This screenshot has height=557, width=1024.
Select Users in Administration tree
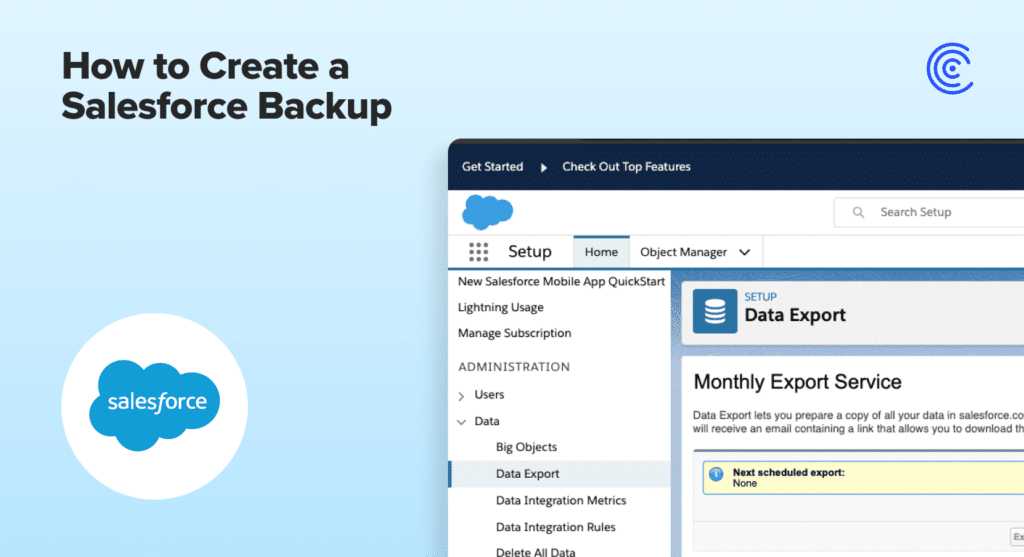[489, 394]
